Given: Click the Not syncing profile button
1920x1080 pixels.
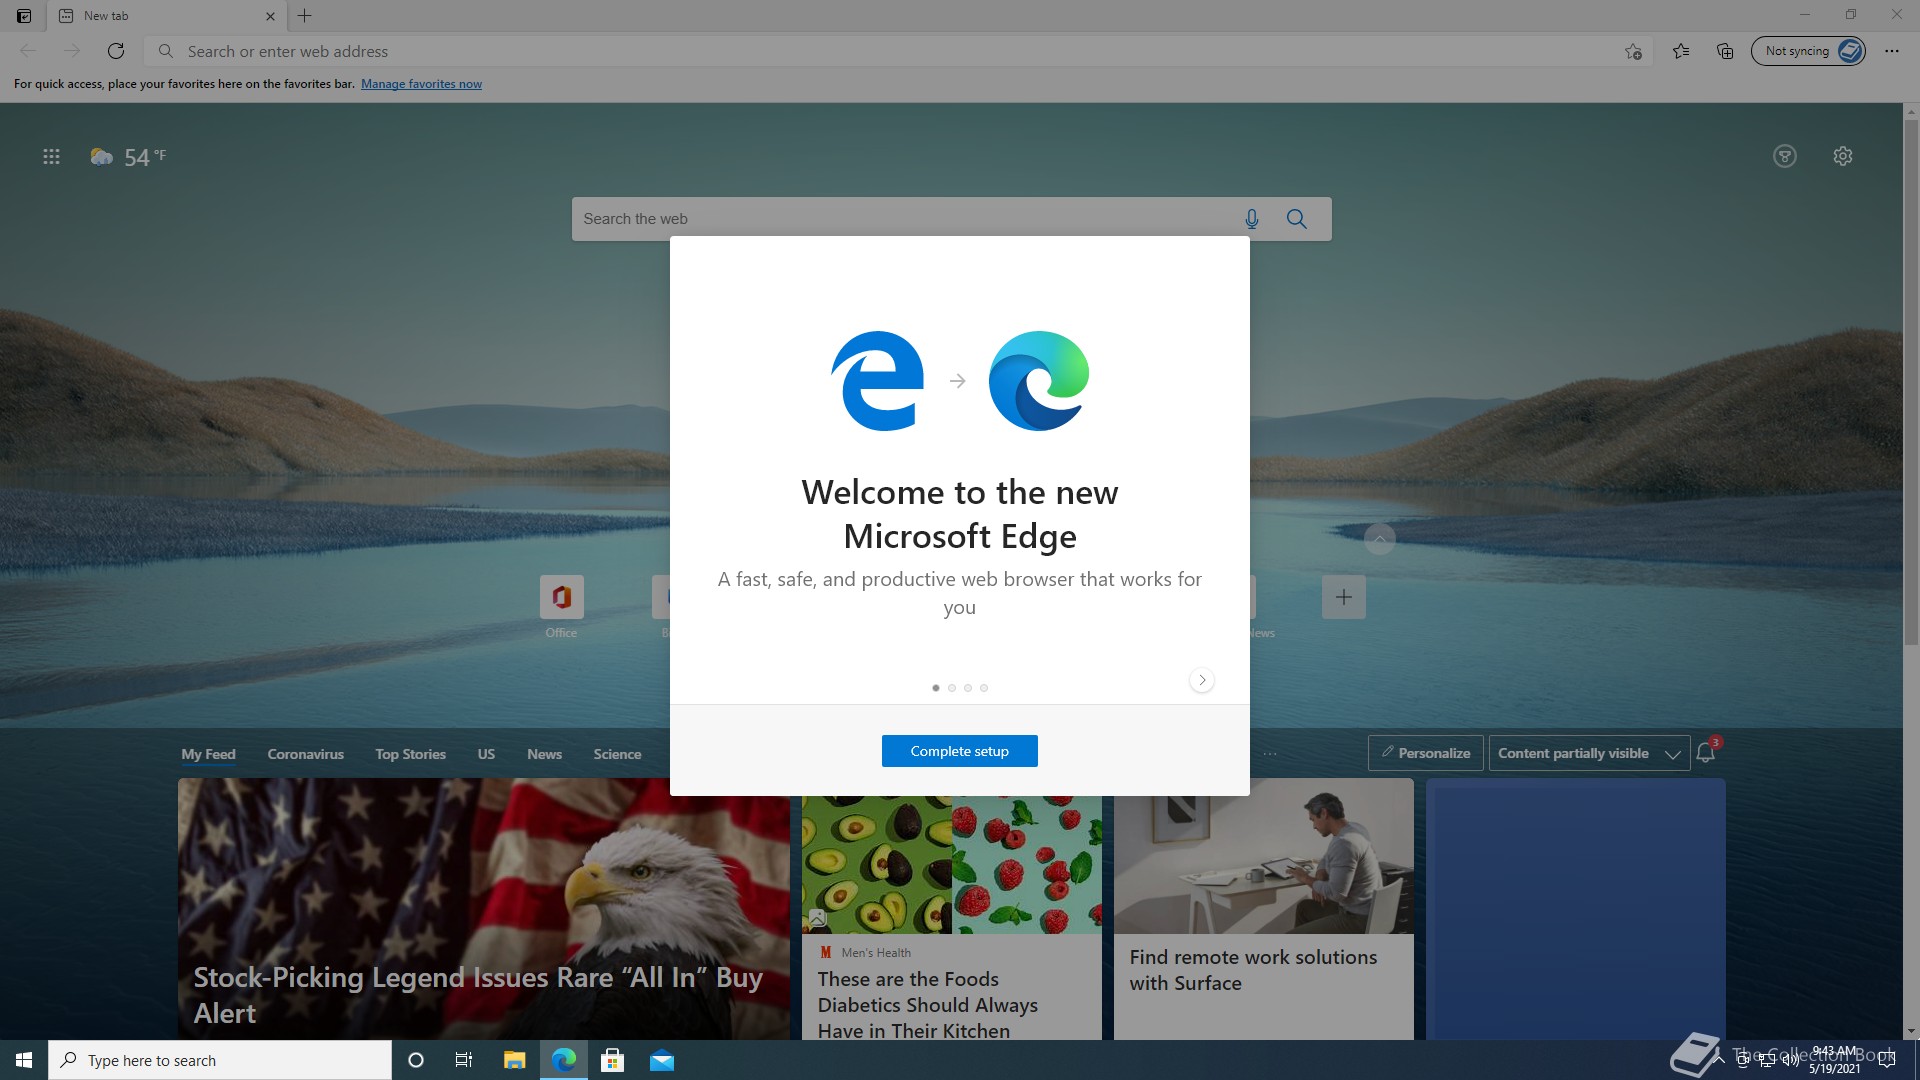Looking at the screenshot, I should click(x=1808, y=51).
